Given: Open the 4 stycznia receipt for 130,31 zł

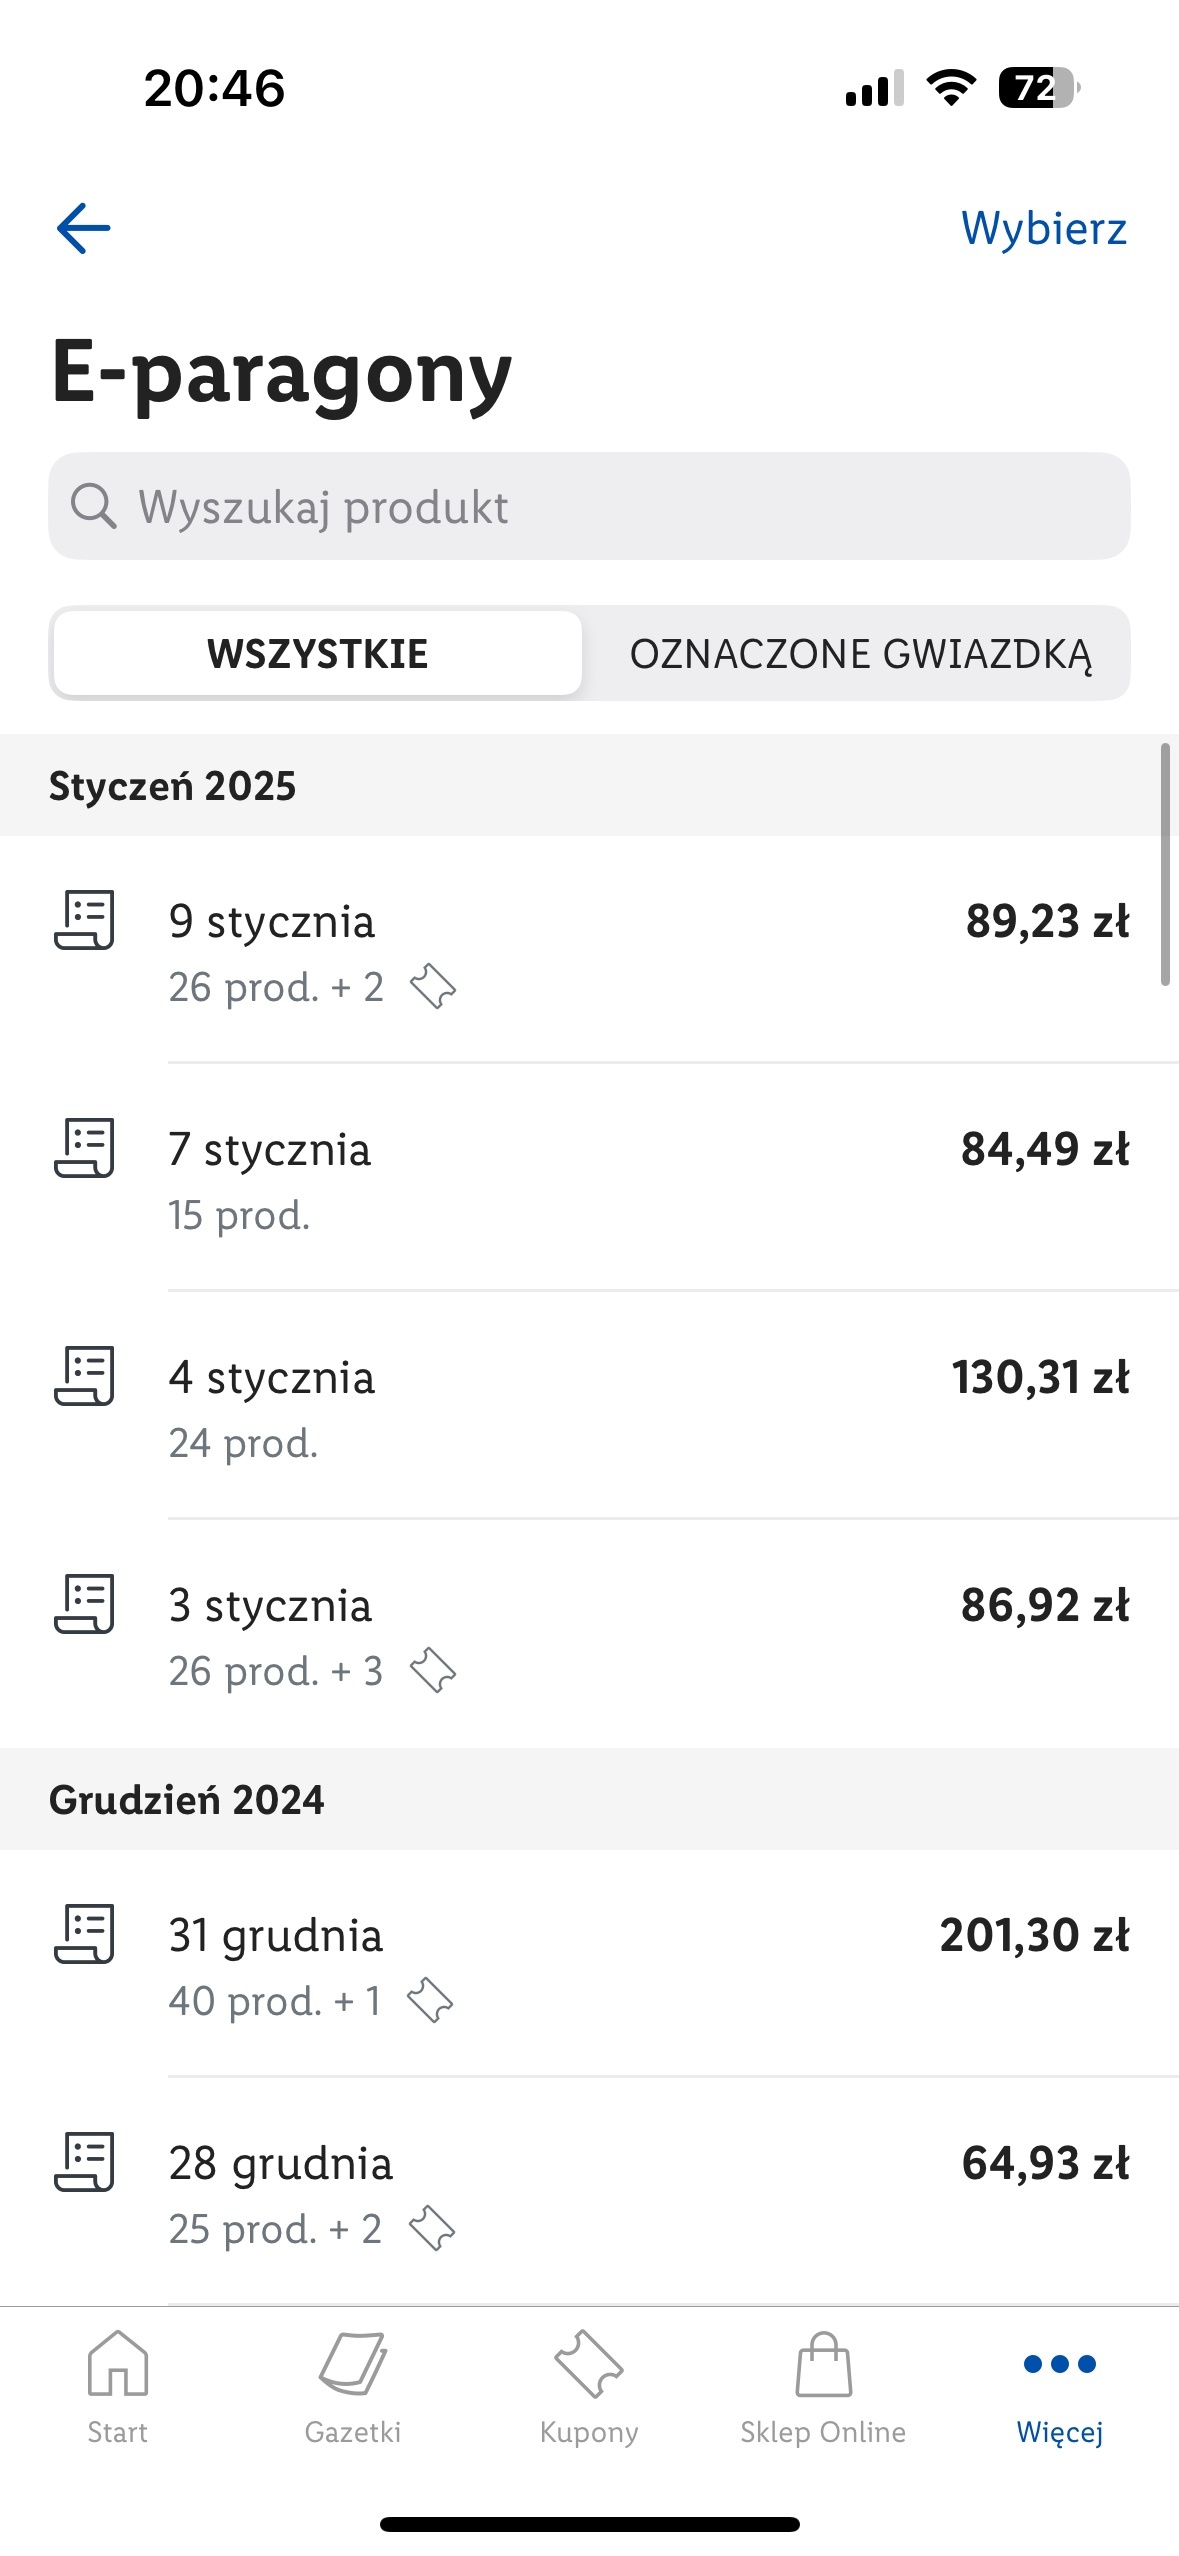Looking at the screenshot, I should 600,1406.
